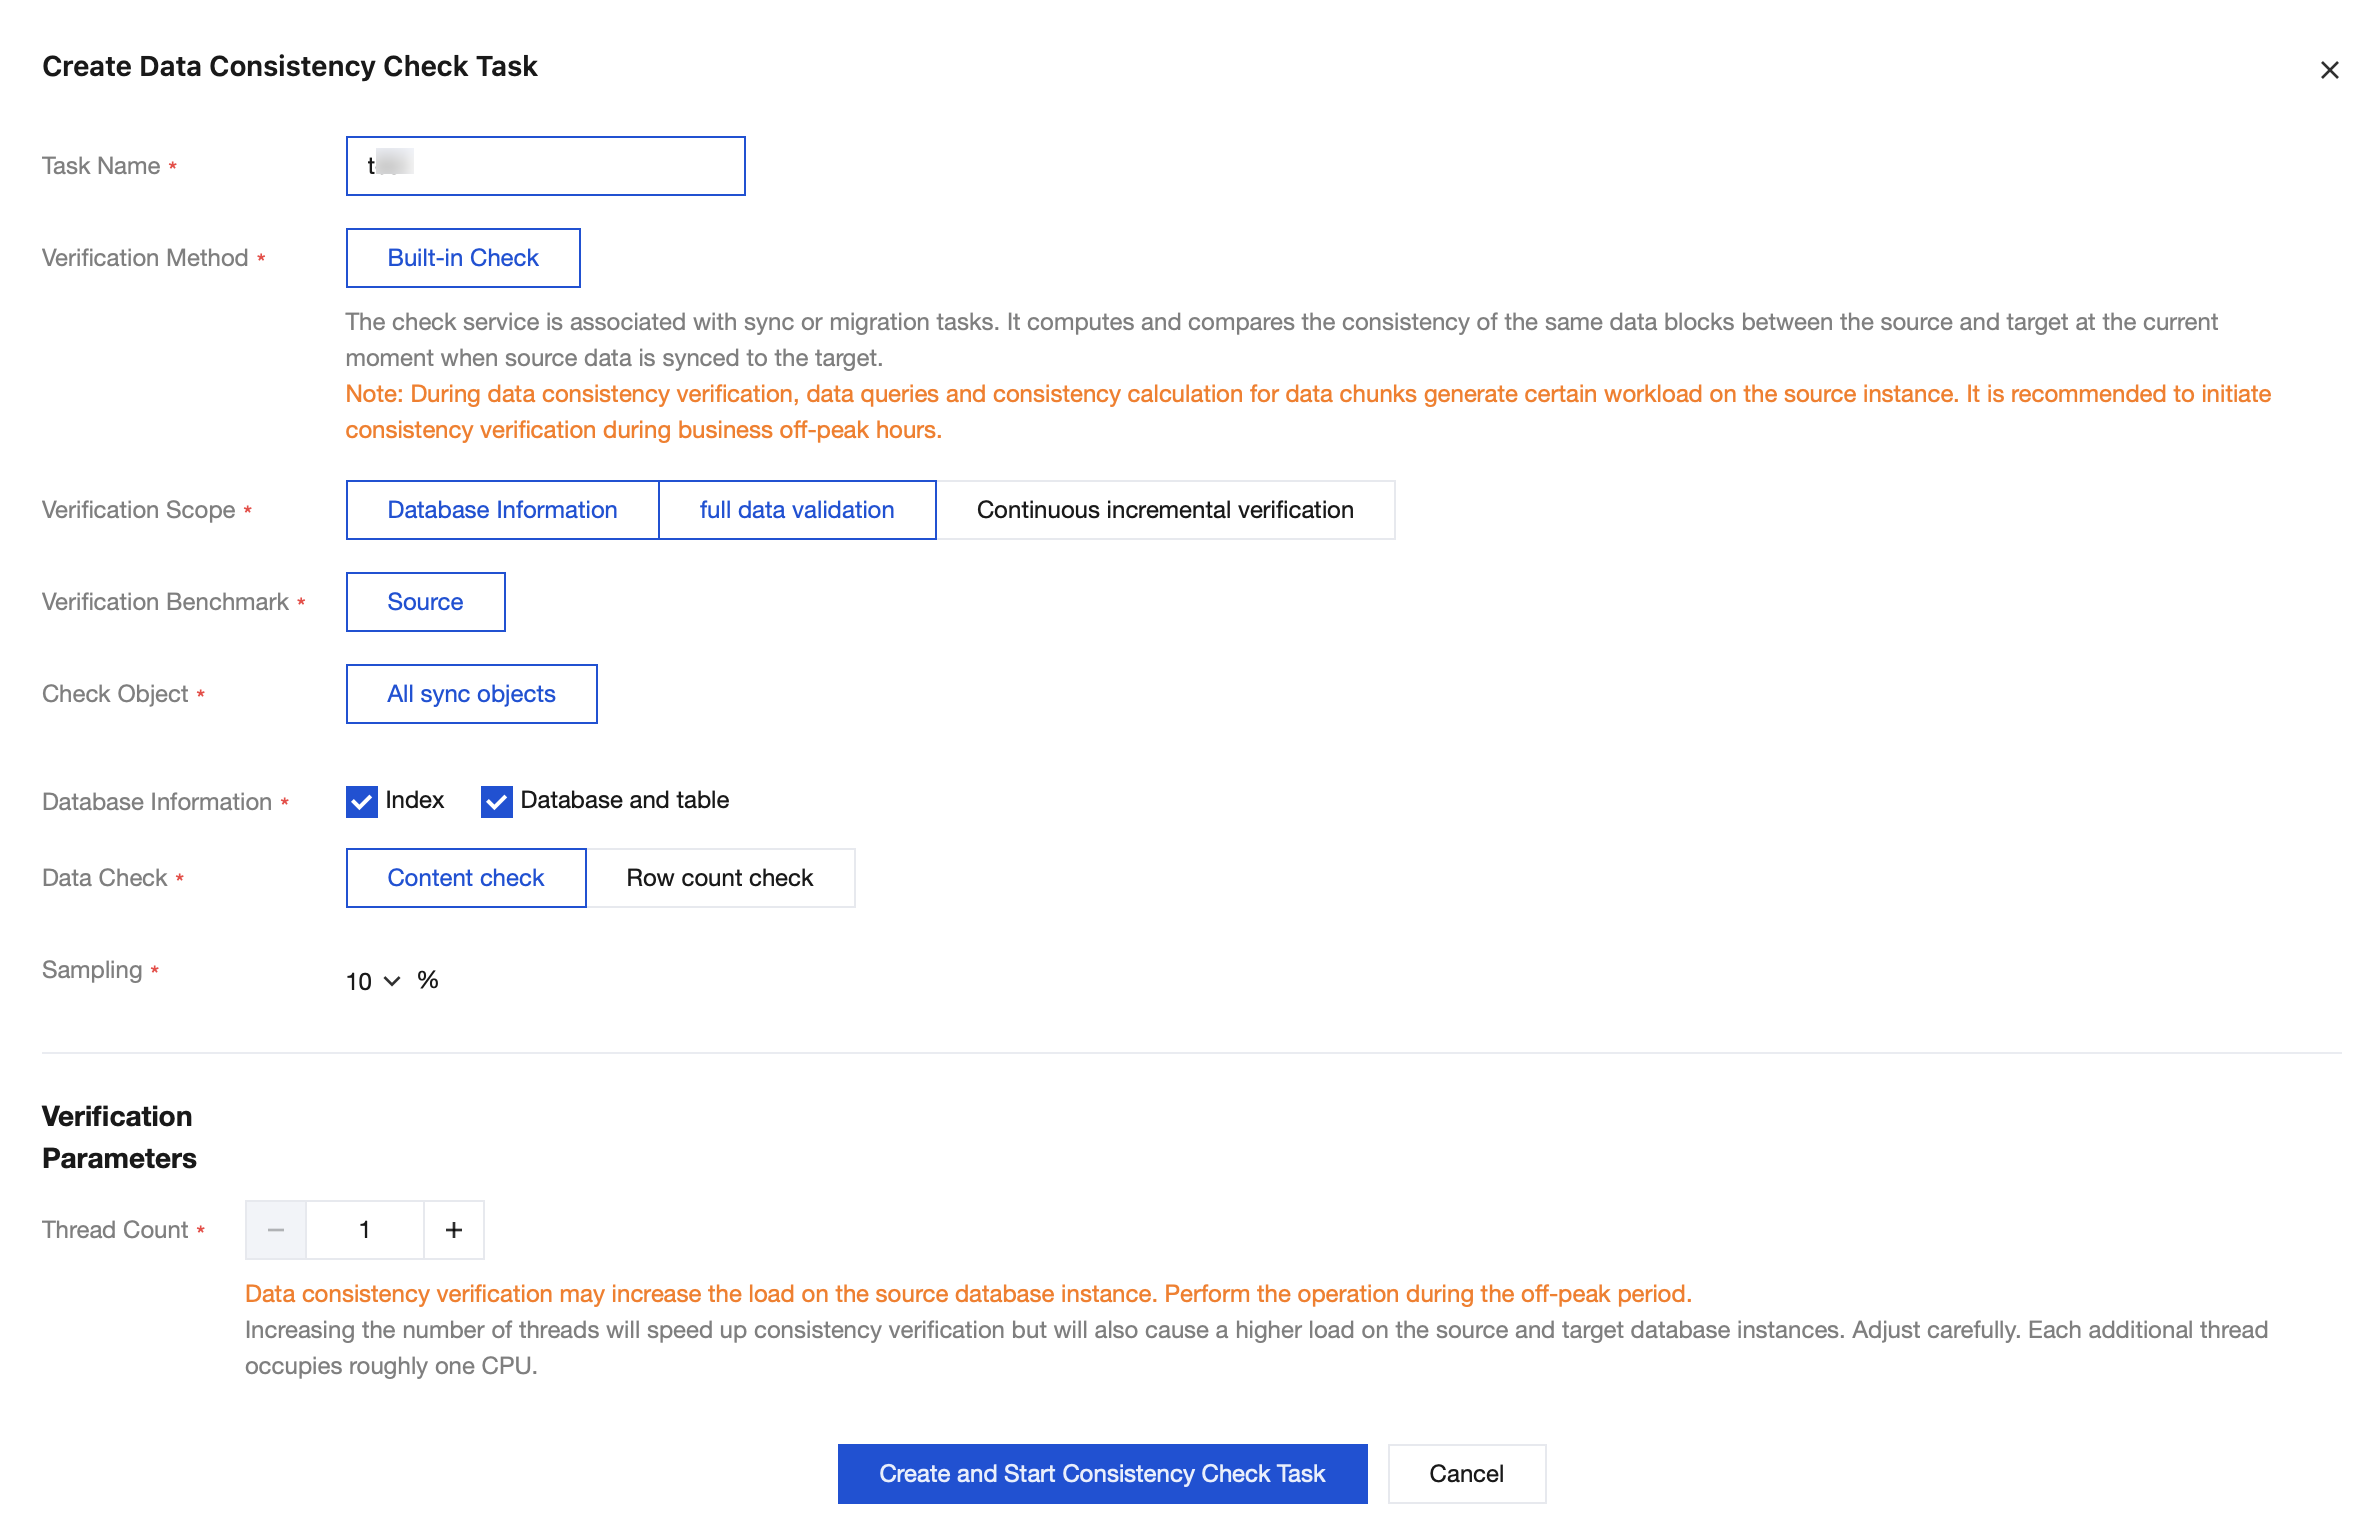Click the sampling value 10

click(359, 982)
